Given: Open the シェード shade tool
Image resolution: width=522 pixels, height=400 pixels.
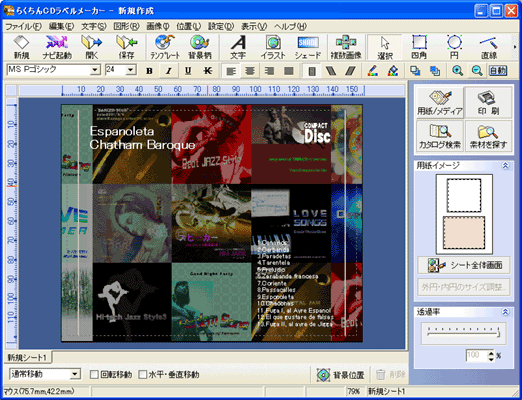Looking at the screenshot, I should pyautogui.click(x=308, y=47).
